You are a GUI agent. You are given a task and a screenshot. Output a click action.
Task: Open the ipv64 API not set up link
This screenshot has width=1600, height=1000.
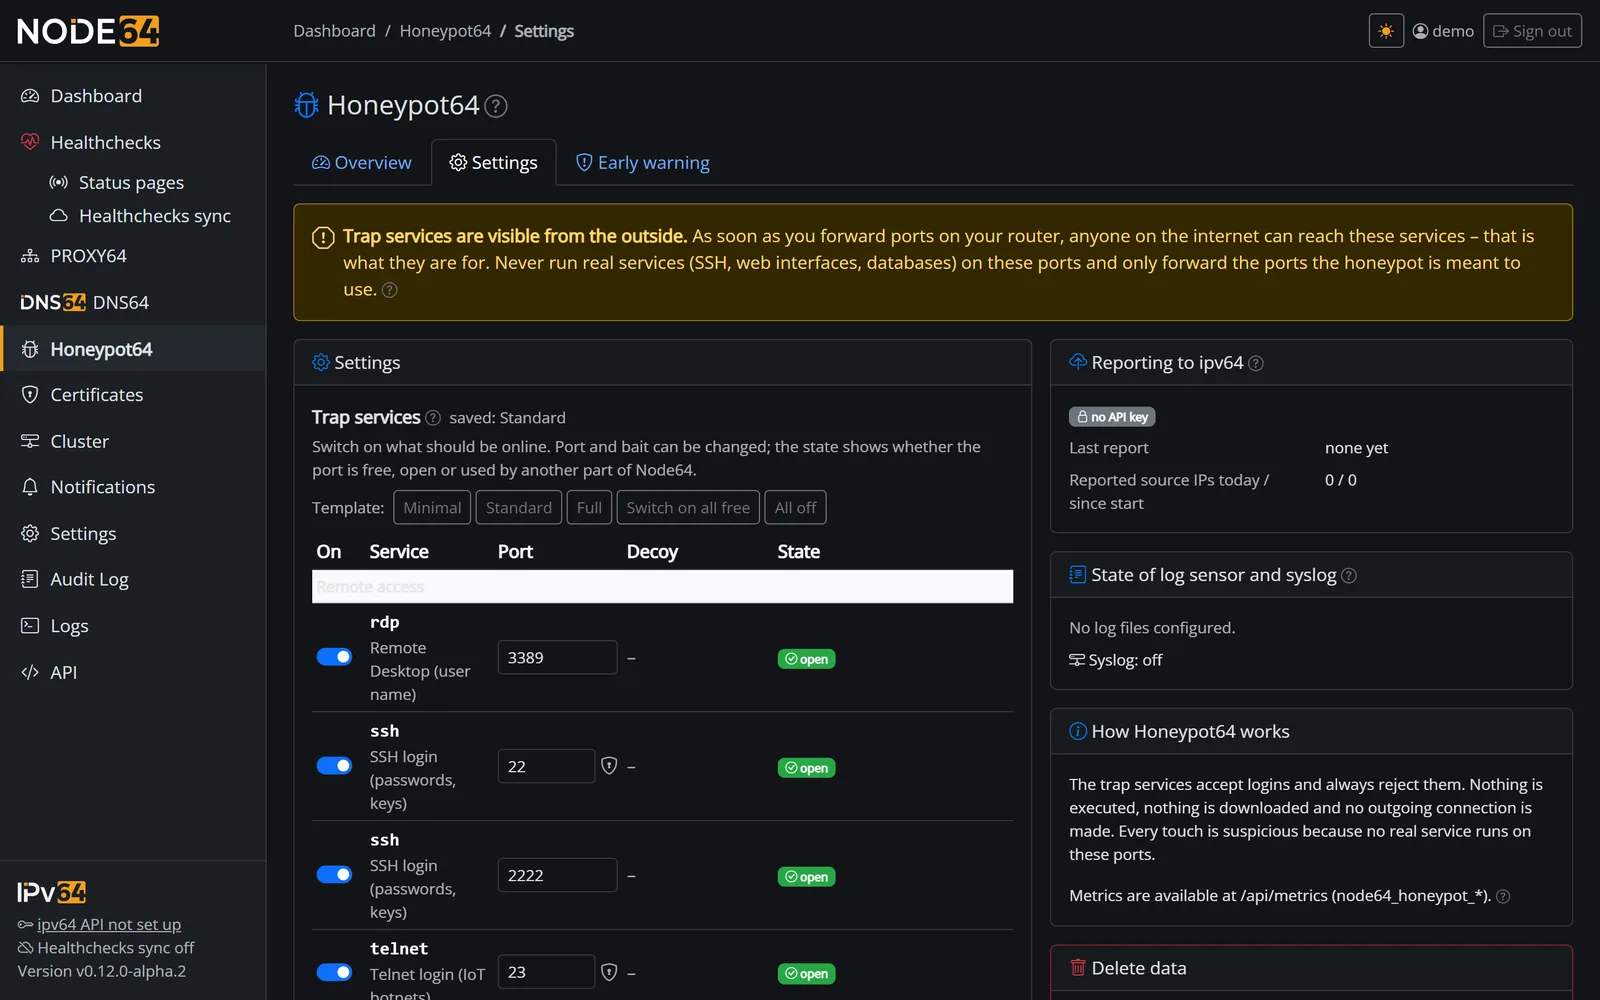pos(109,925)
